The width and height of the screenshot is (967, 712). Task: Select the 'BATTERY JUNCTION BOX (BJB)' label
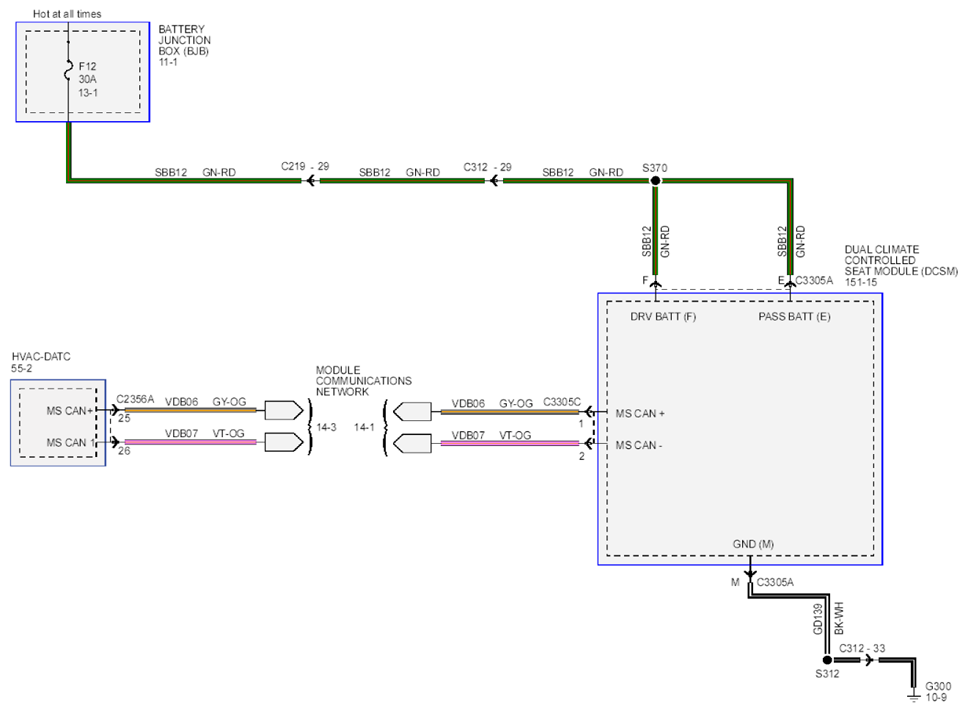coord(184,40)
